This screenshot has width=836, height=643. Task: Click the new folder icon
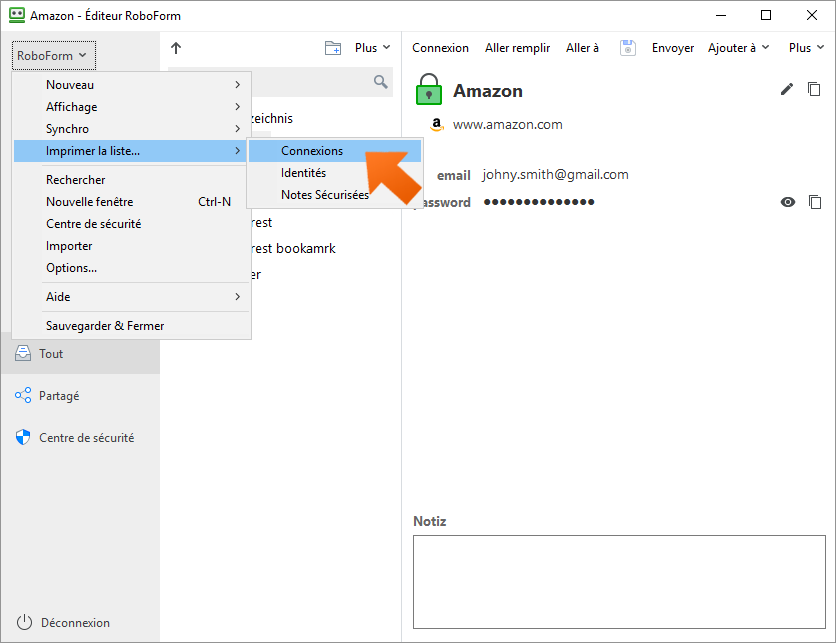pos(333,48)
